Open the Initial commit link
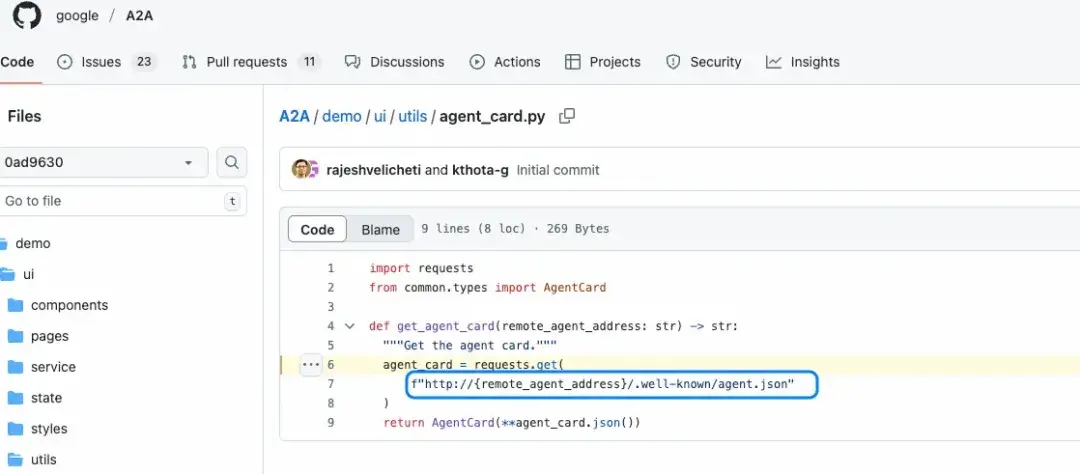 coord(558,170)
